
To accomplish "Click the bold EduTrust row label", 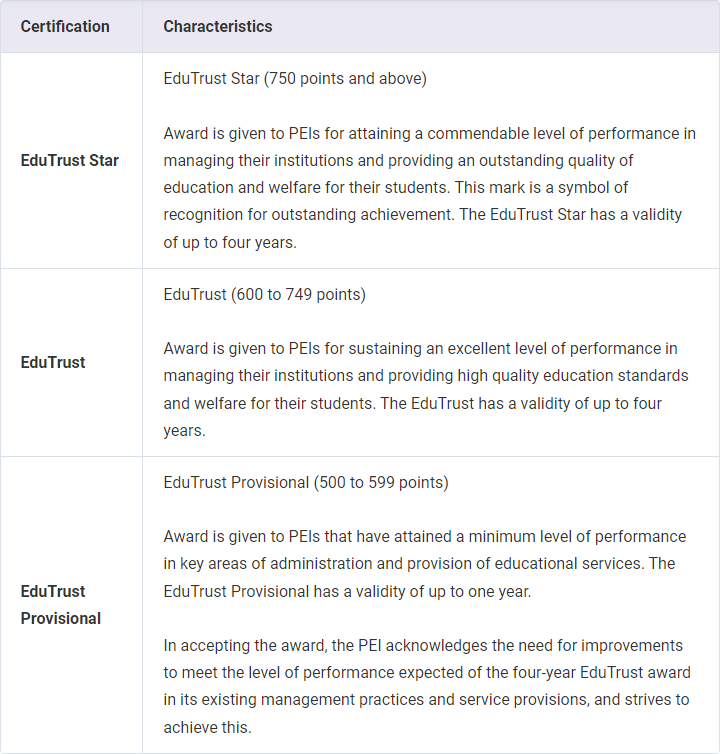I will click(x=53, y=362).
